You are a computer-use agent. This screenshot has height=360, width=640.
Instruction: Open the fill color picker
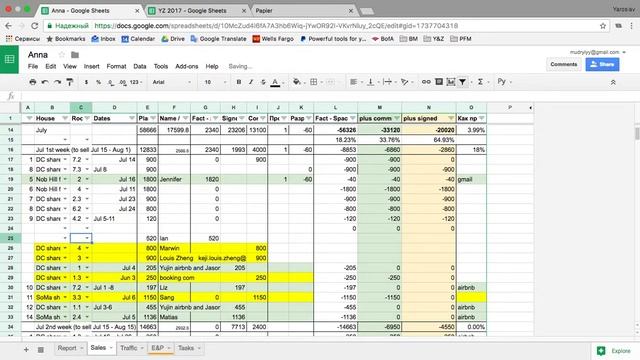pos(297,82)
